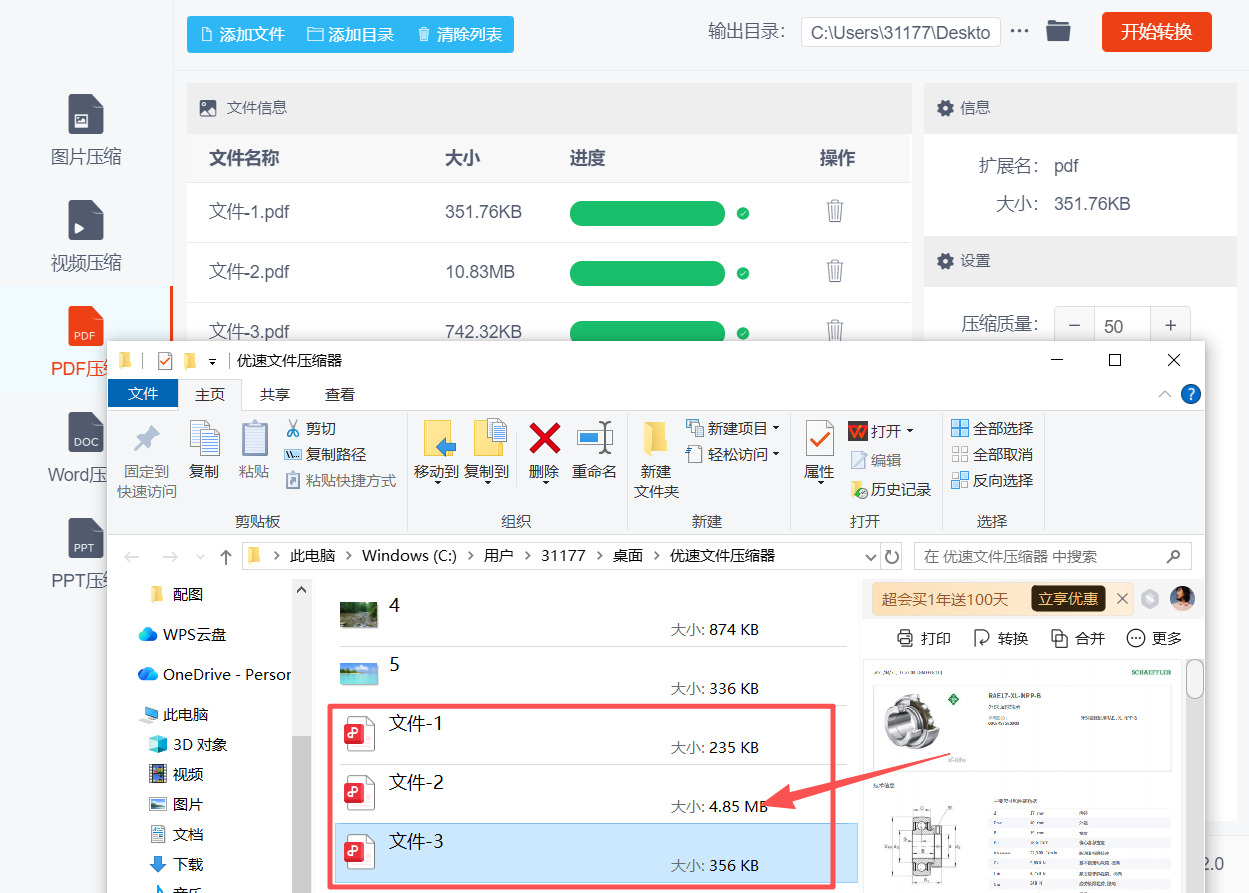1249x893 pixels.
Task: Click the progress bar of 文件-2.pdf
Action: [x=647, y=273]
